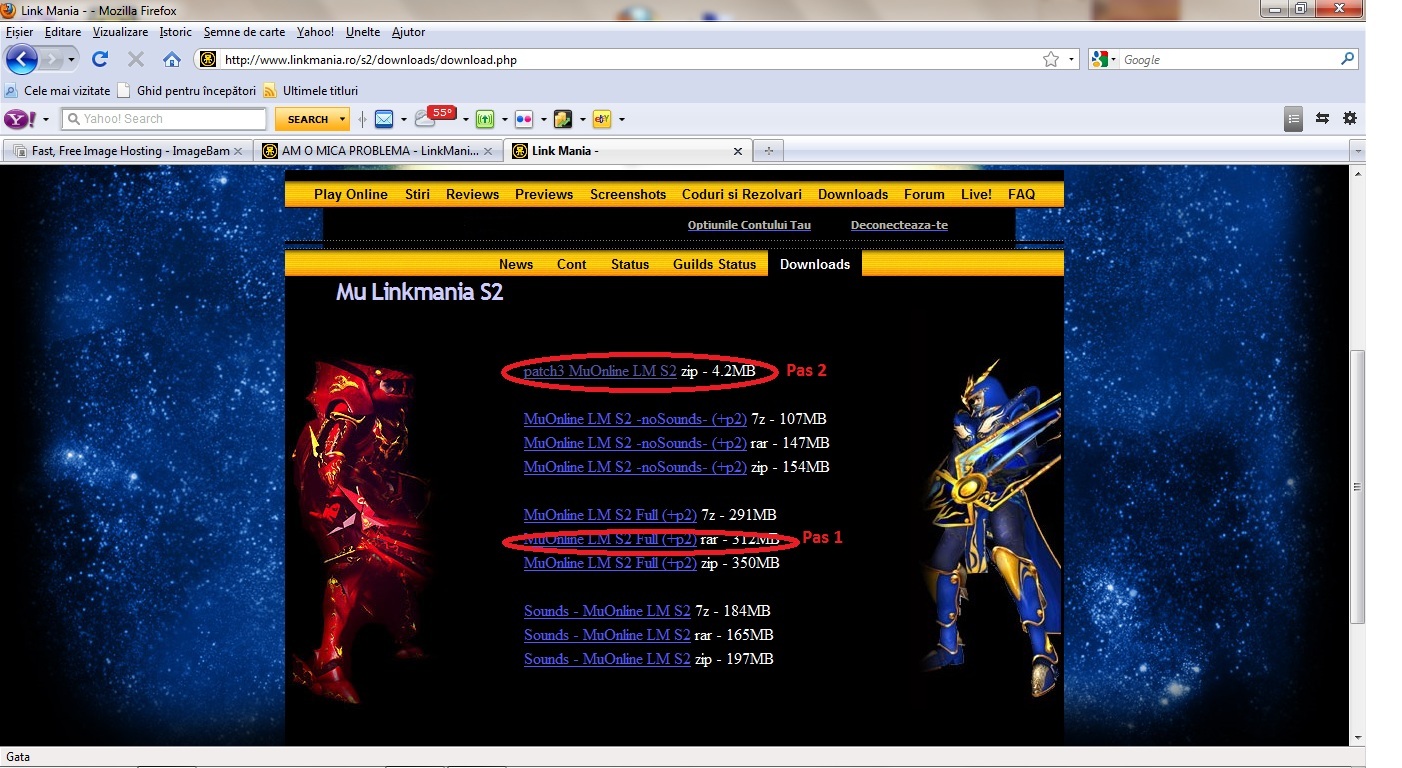1402x768 pixels.
Task: Open Coduri si Rezolvari in the site menu
Action: [x=741, y=194]
